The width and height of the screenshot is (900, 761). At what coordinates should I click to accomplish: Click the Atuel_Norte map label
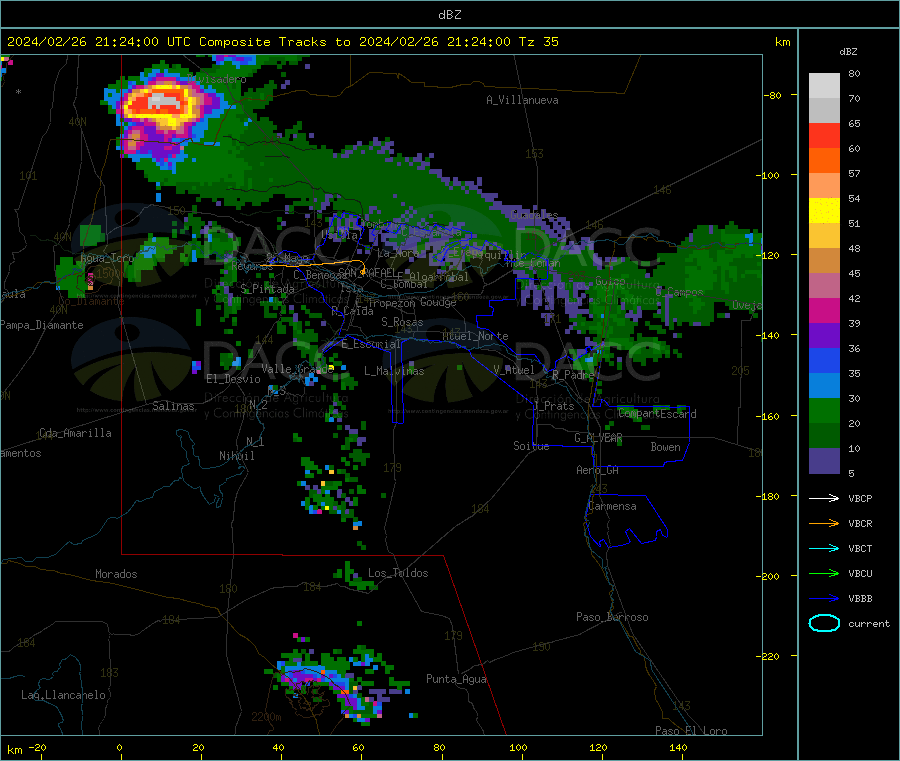[475, 336]
